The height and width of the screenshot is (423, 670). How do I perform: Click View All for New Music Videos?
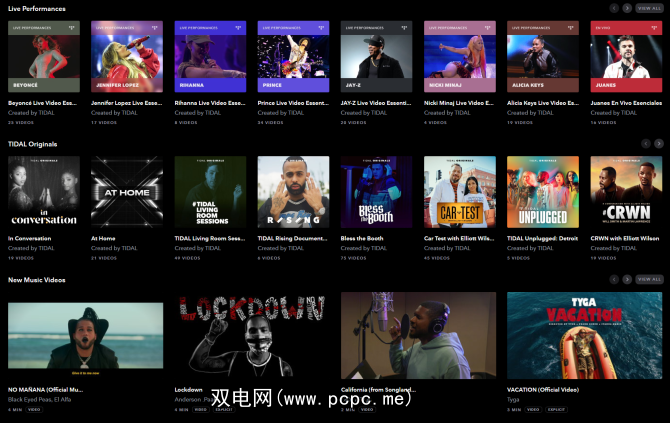tap(649, 279)
